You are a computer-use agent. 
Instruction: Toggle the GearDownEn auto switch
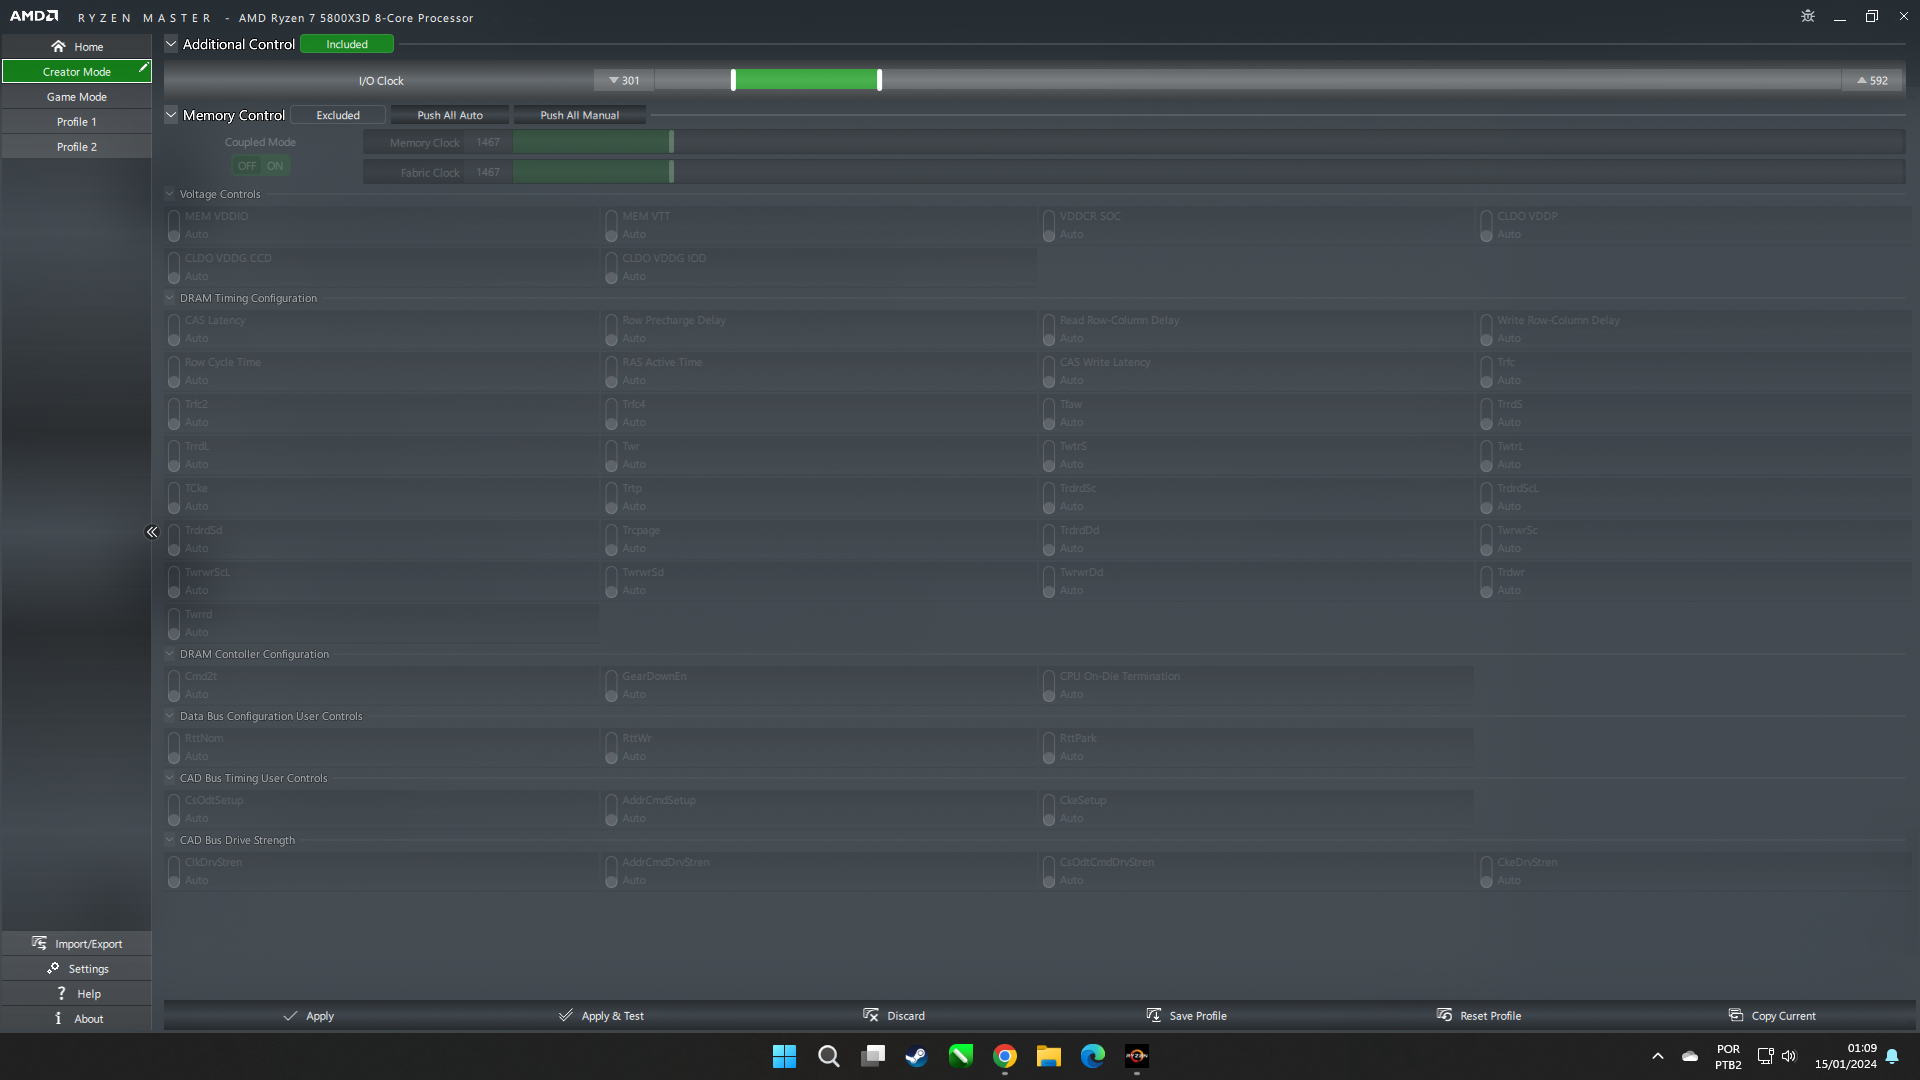click(611, 685)
